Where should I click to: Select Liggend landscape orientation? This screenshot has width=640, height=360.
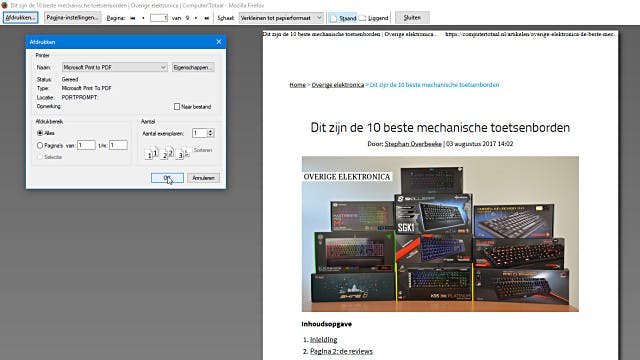click(x=374, y=18)
